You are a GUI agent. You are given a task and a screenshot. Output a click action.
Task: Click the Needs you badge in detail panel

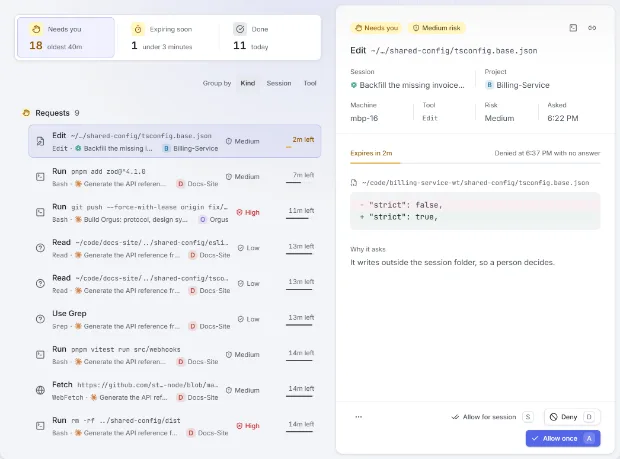point(376,28)
